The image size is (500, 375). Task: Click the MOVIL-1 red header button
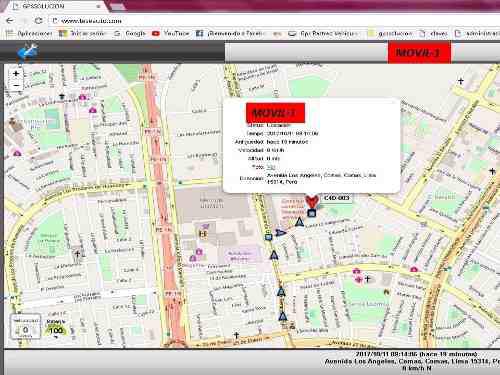point(419,52)
